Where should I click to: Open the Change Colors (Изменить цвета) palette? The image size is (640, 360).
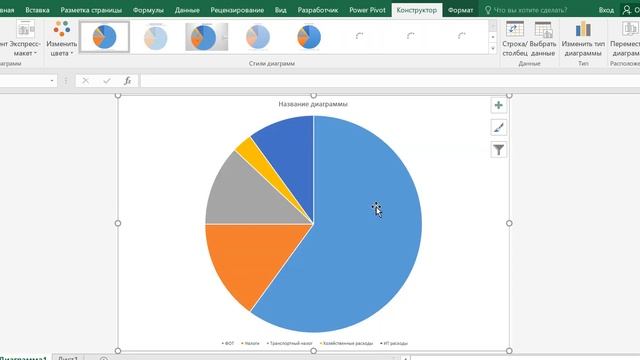click(62, 38)
